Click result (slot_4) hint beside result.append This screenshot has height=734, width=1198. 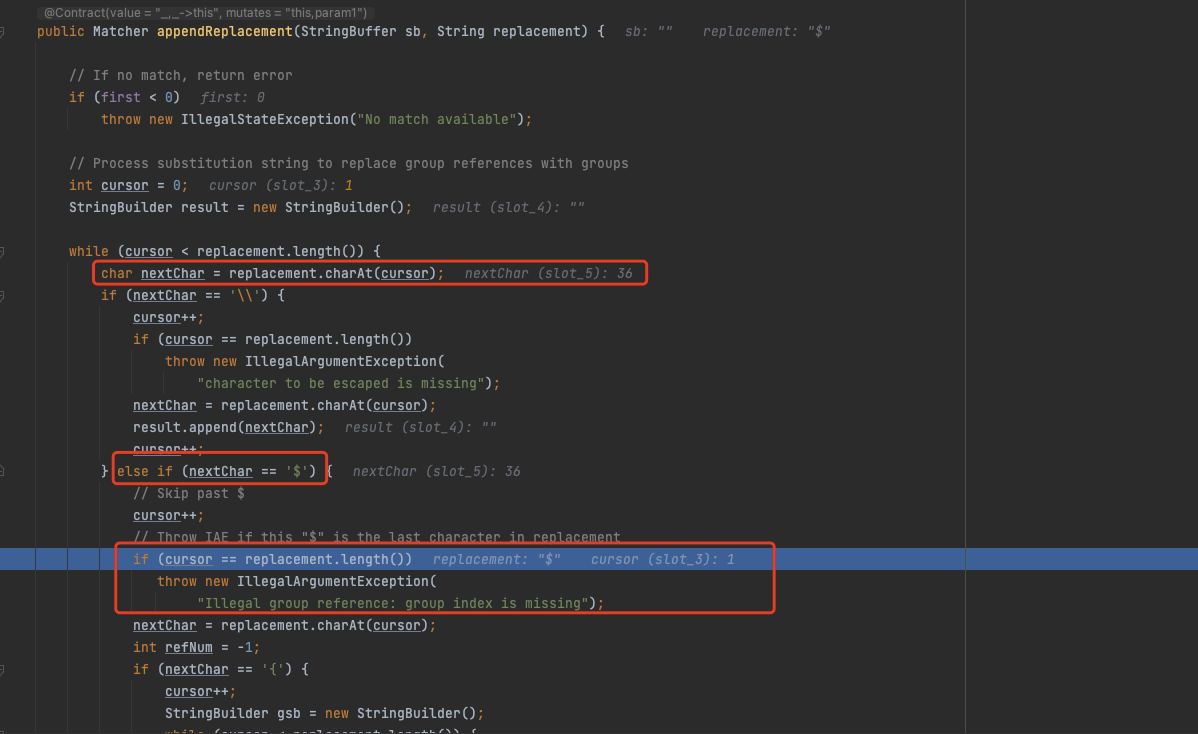(x=420, y=427)
